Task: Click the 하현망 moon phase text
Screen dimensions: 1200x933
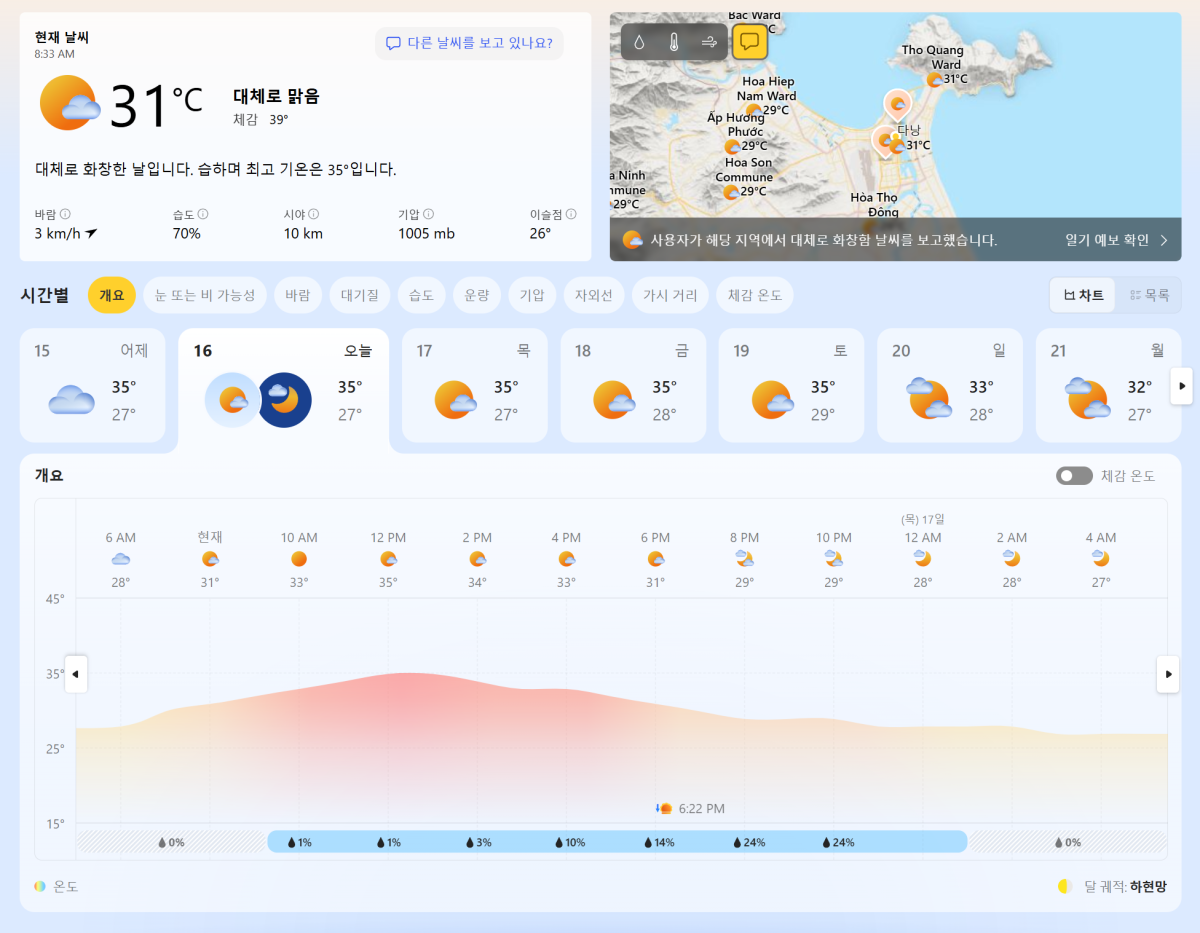Action: [1148, 886]
